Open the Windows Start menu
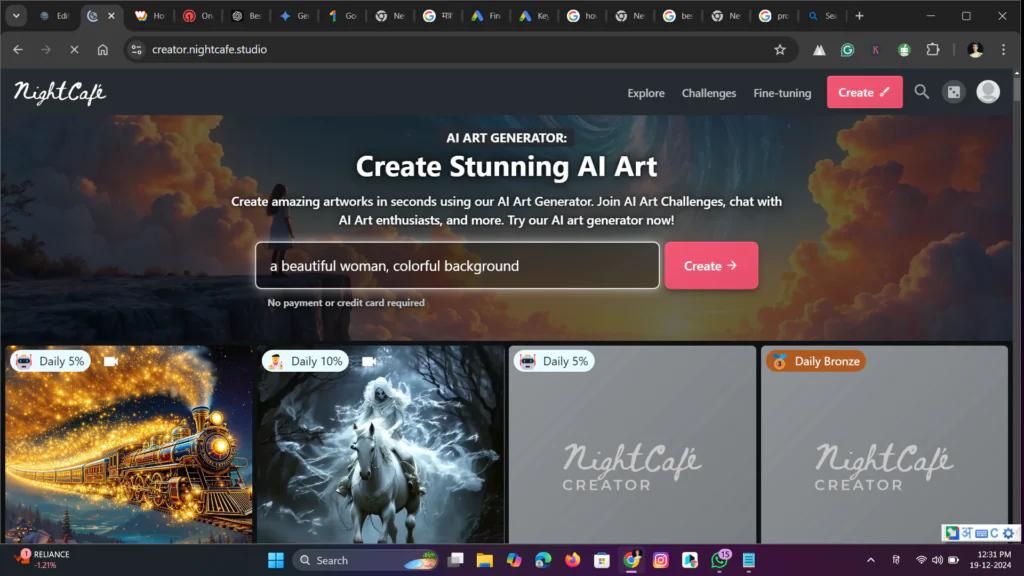The image size is (1024, 576). (x=276, y=560)
